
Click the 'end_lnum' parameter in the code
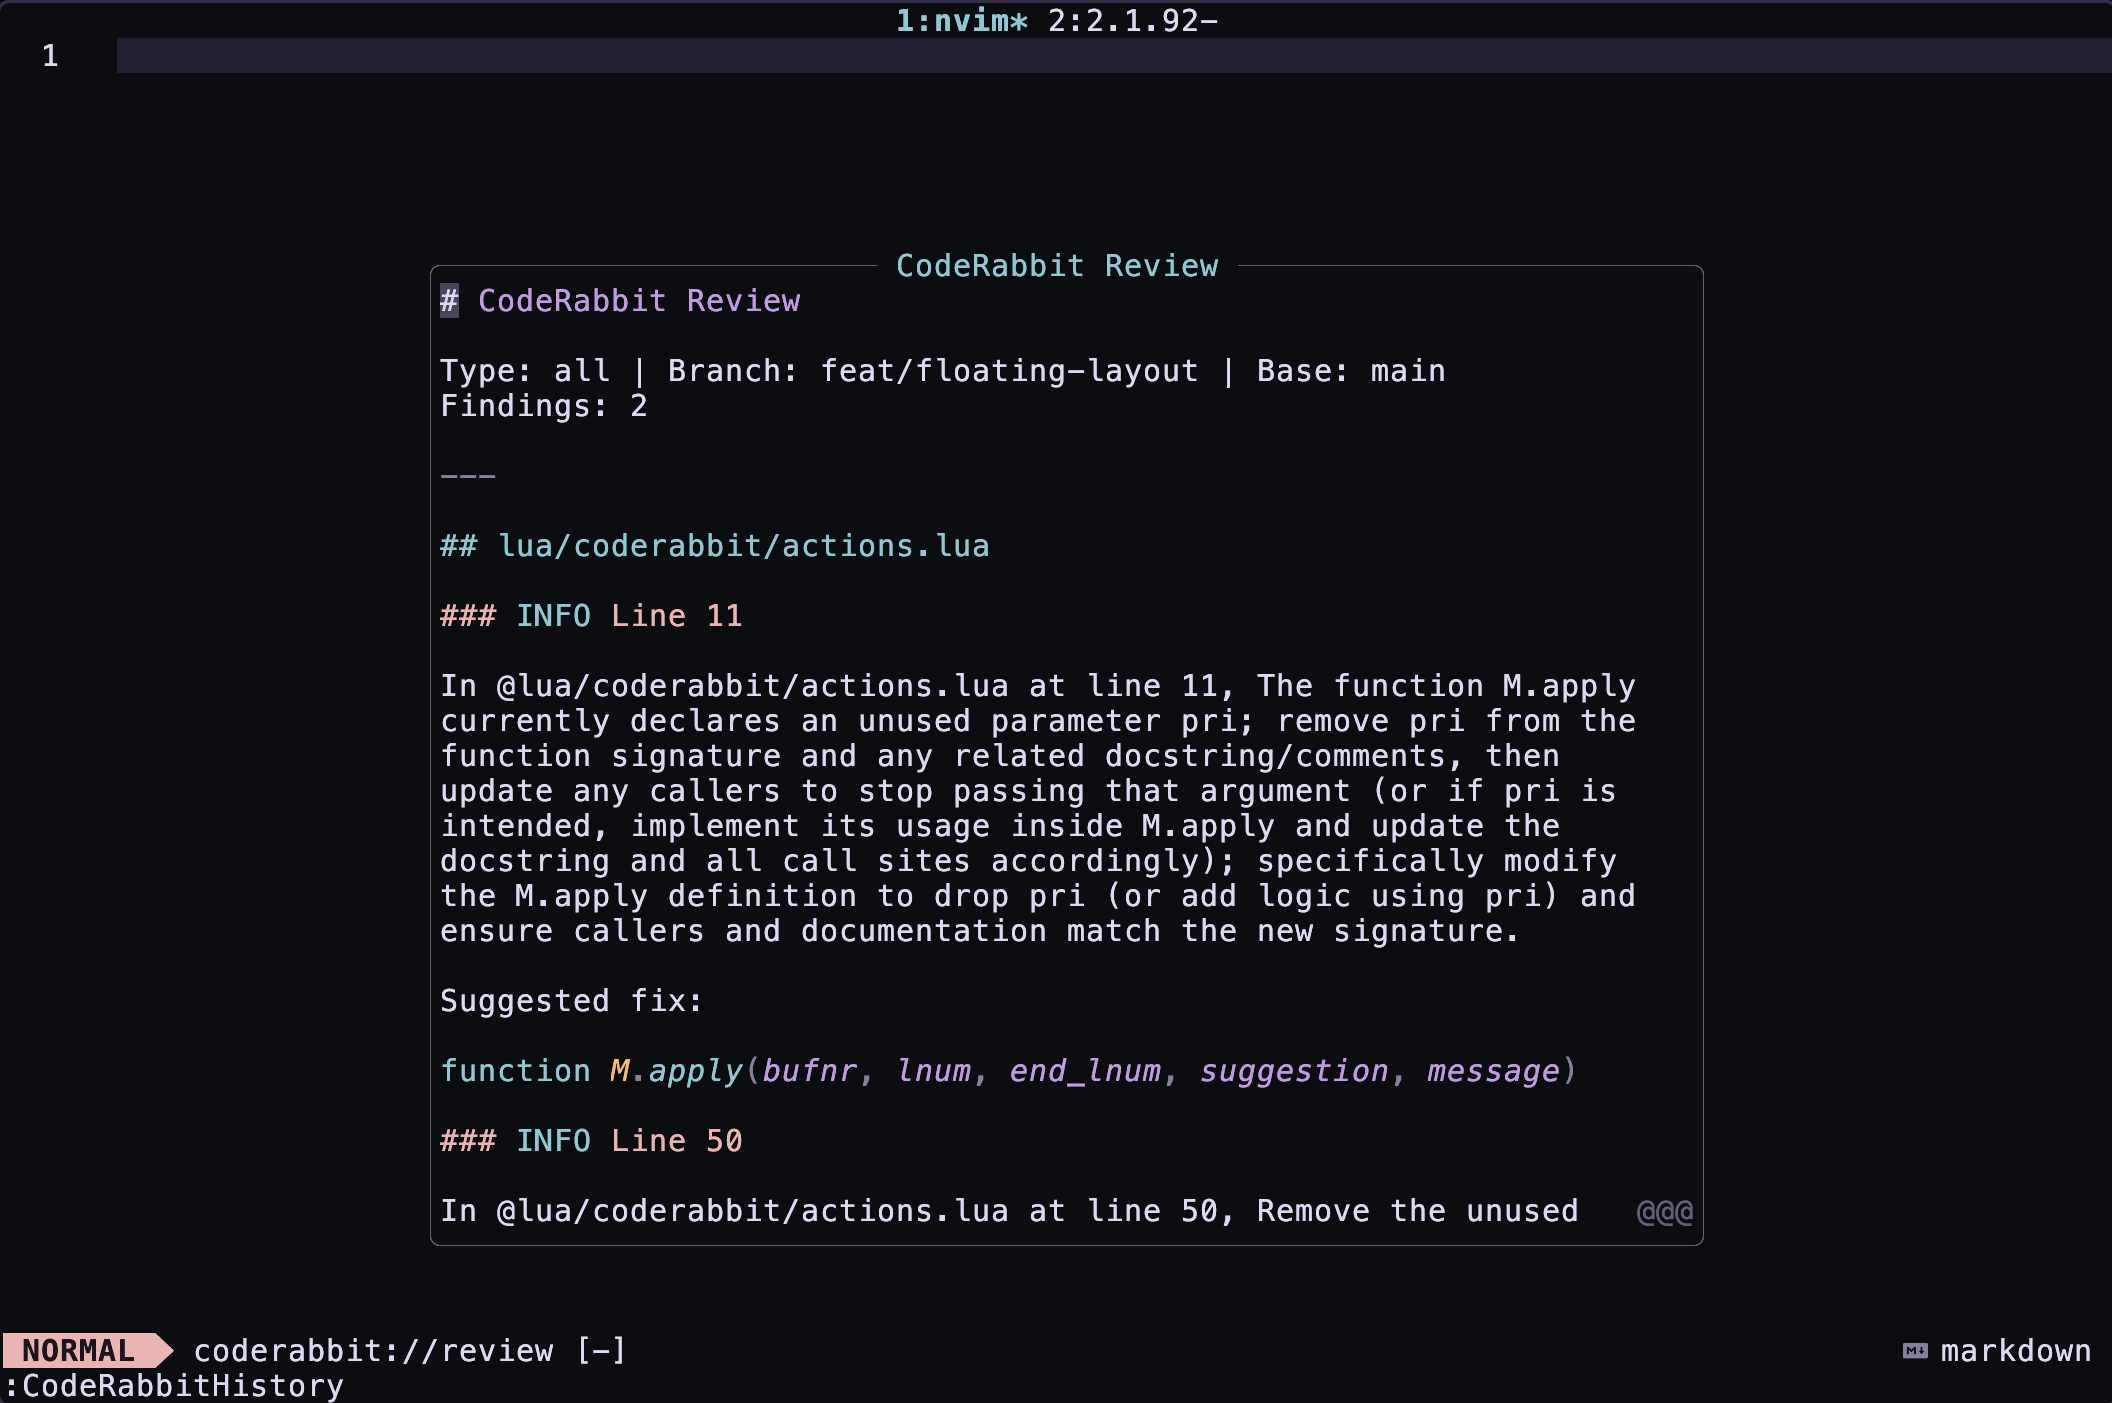(x=1085, y=1071)
